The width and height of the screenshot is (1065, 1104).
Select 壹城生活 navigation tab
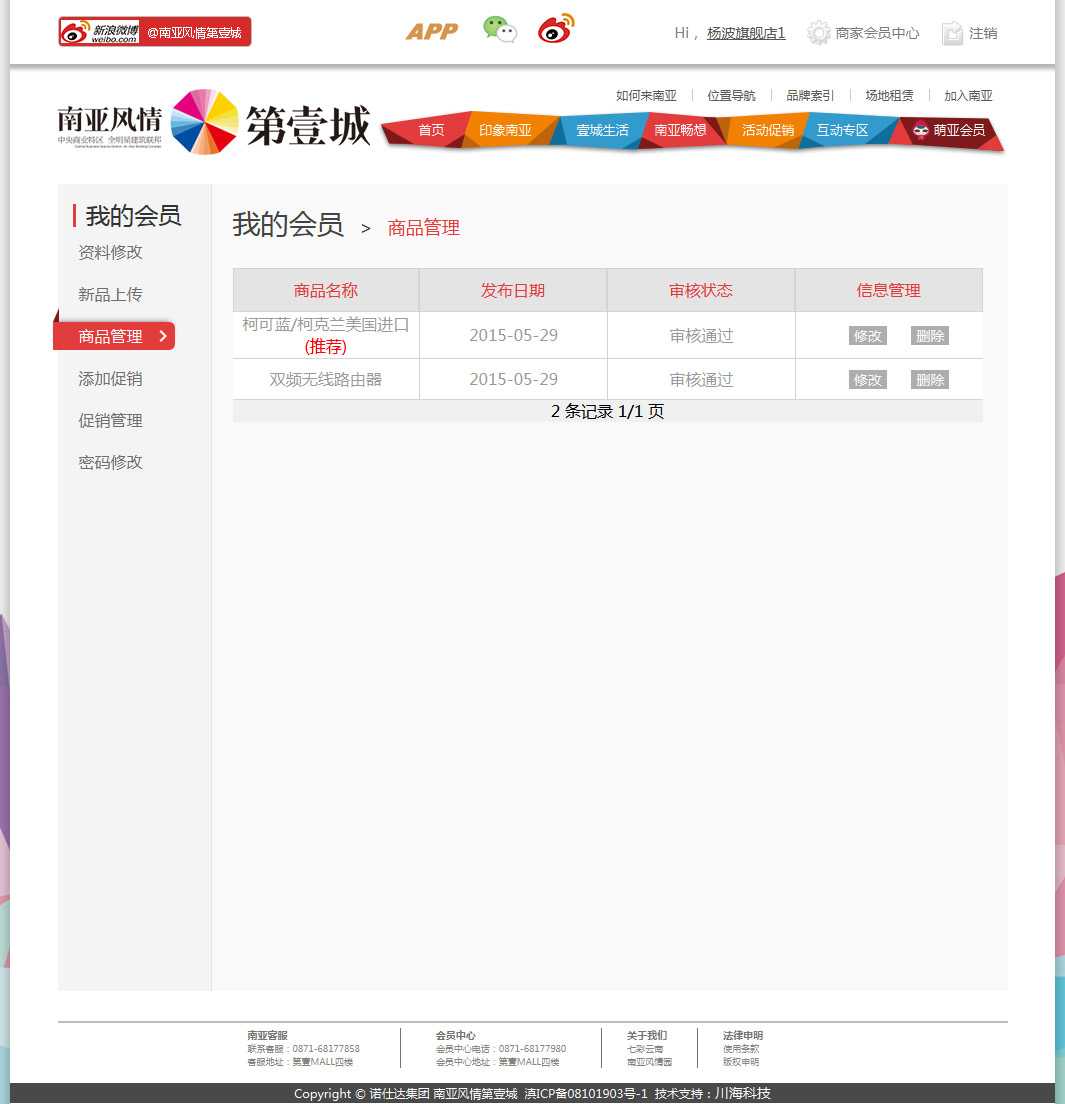point(602,130)
